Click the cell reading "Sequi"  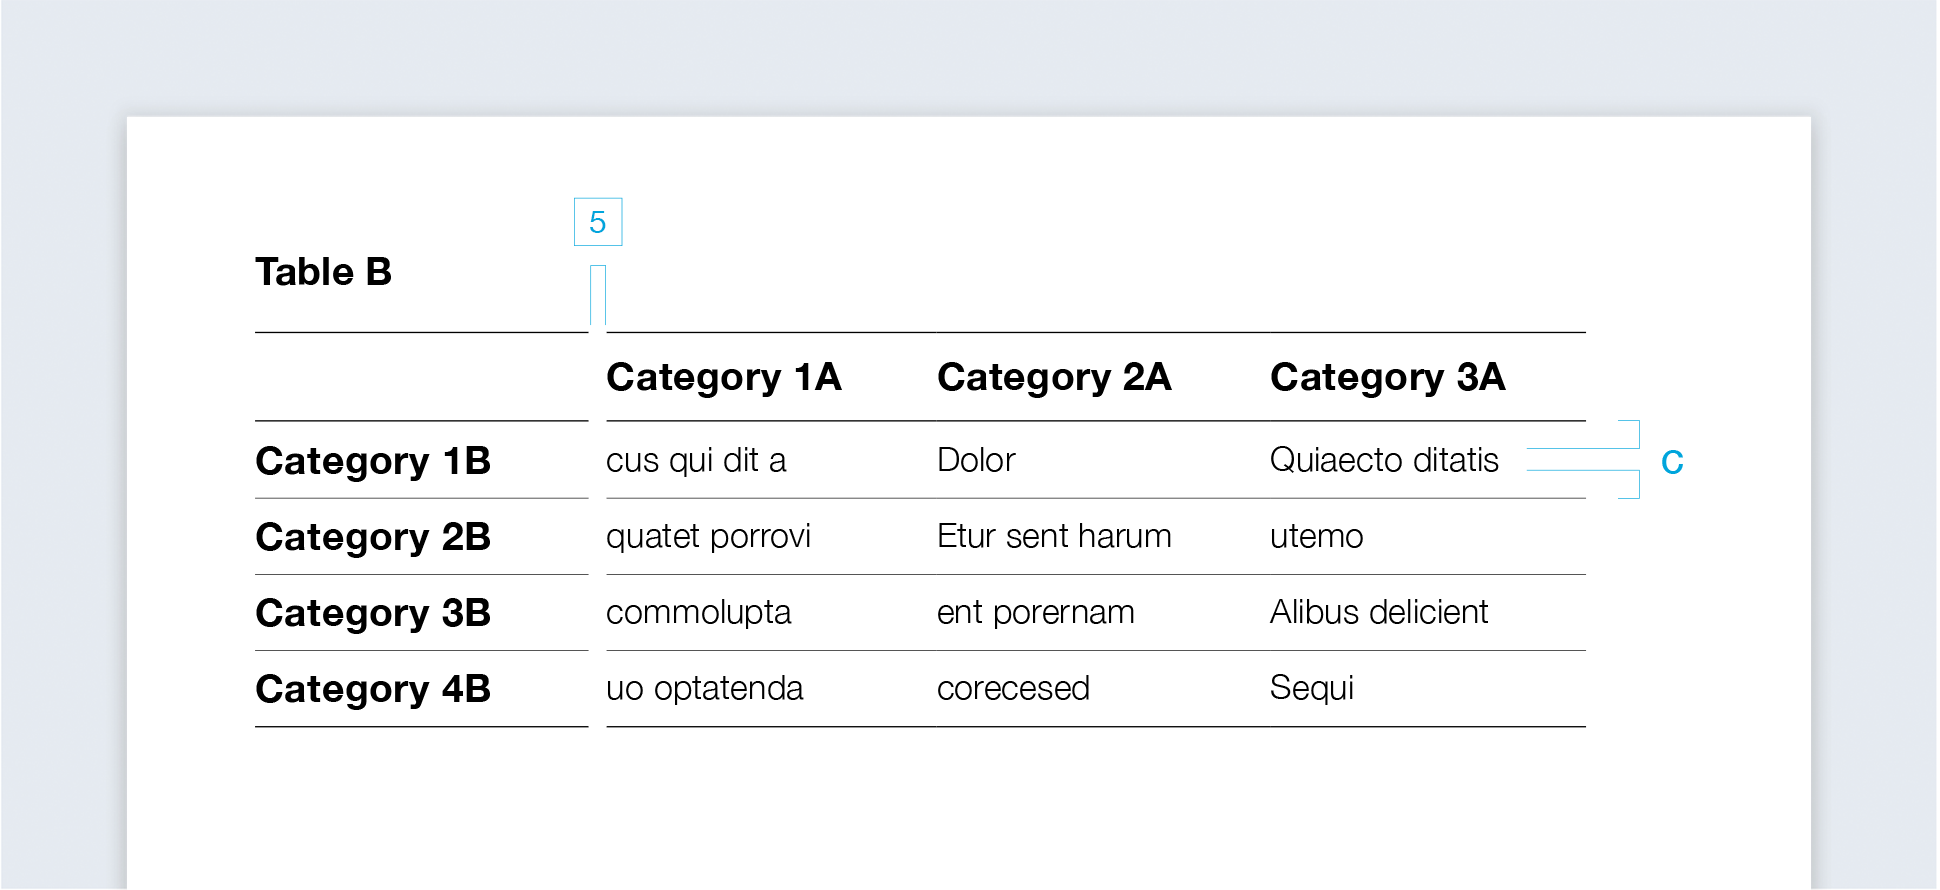coord(1311,688)
